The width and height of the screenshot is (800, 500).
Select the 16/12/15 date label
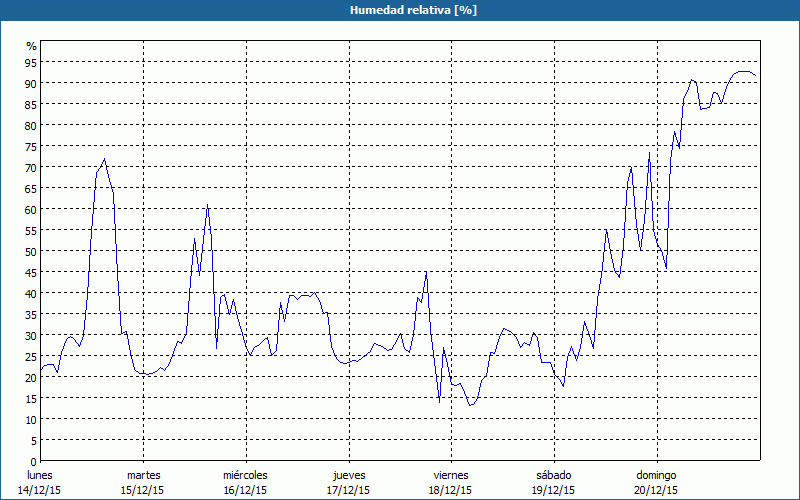click(x=245, y=490)
